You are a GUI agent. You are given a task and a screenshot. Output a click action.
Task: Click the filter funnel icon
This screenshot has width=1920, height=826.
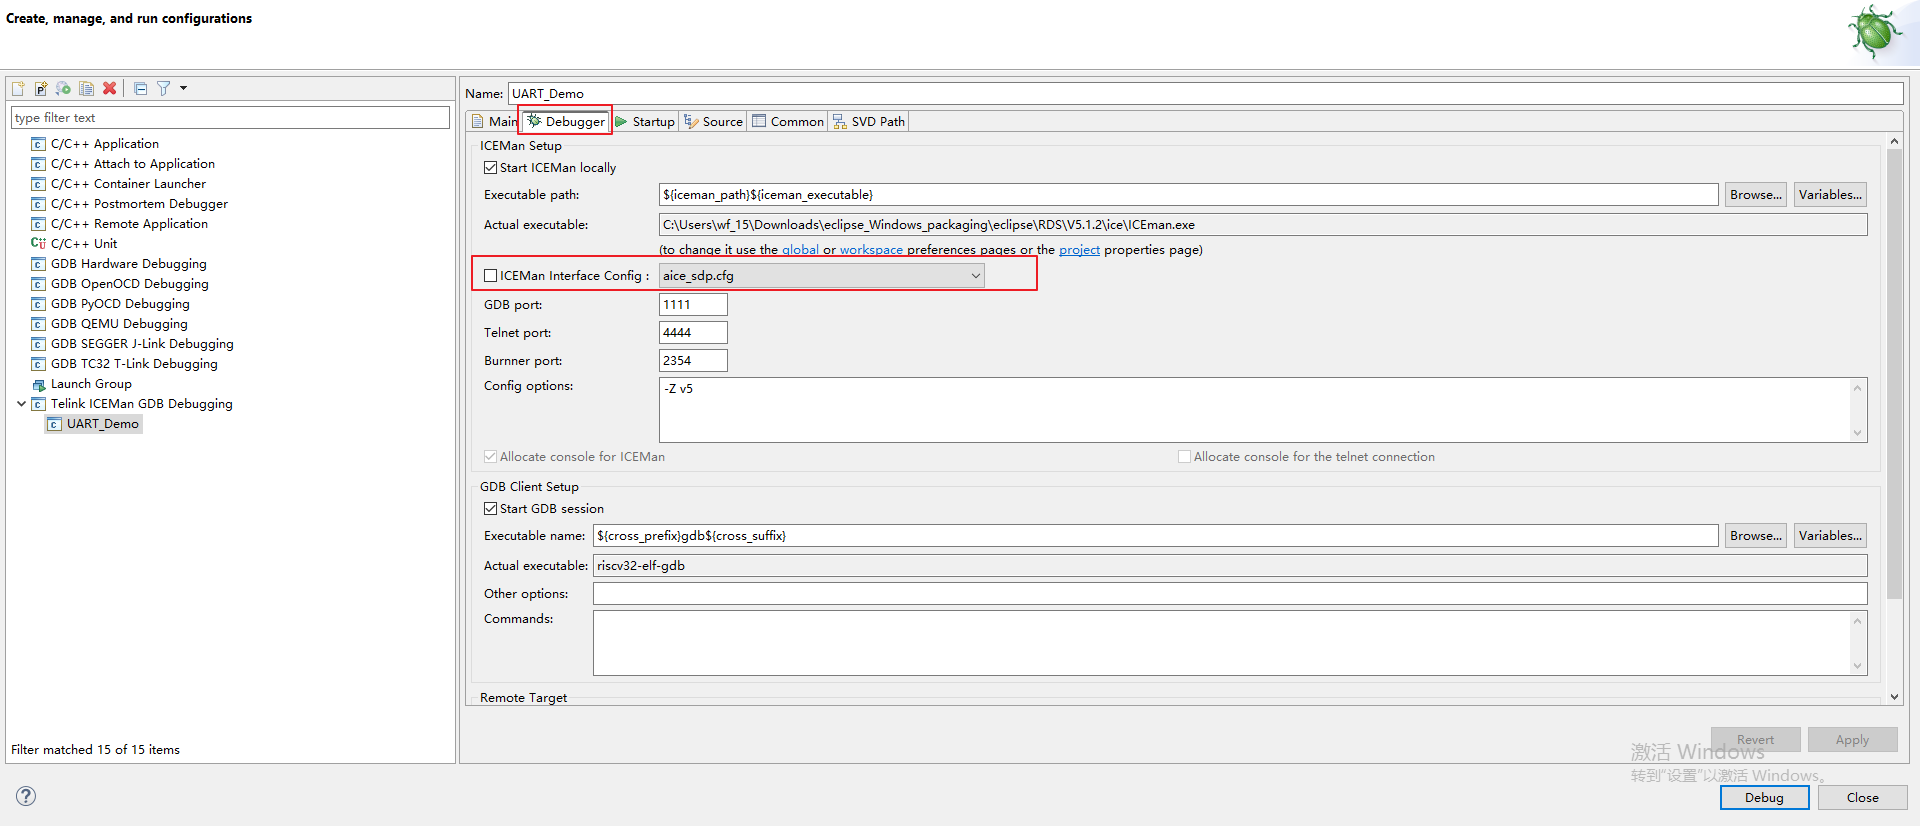(x=163, y=89)
